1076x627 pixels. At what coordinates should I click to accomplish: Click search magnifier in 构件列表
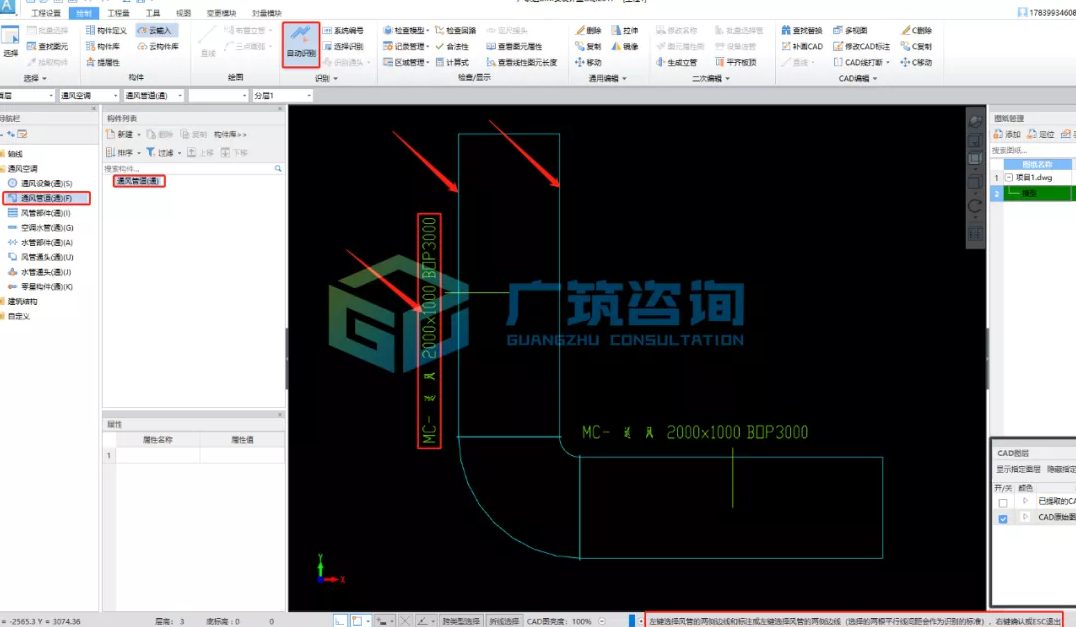(x=278, y=168)
